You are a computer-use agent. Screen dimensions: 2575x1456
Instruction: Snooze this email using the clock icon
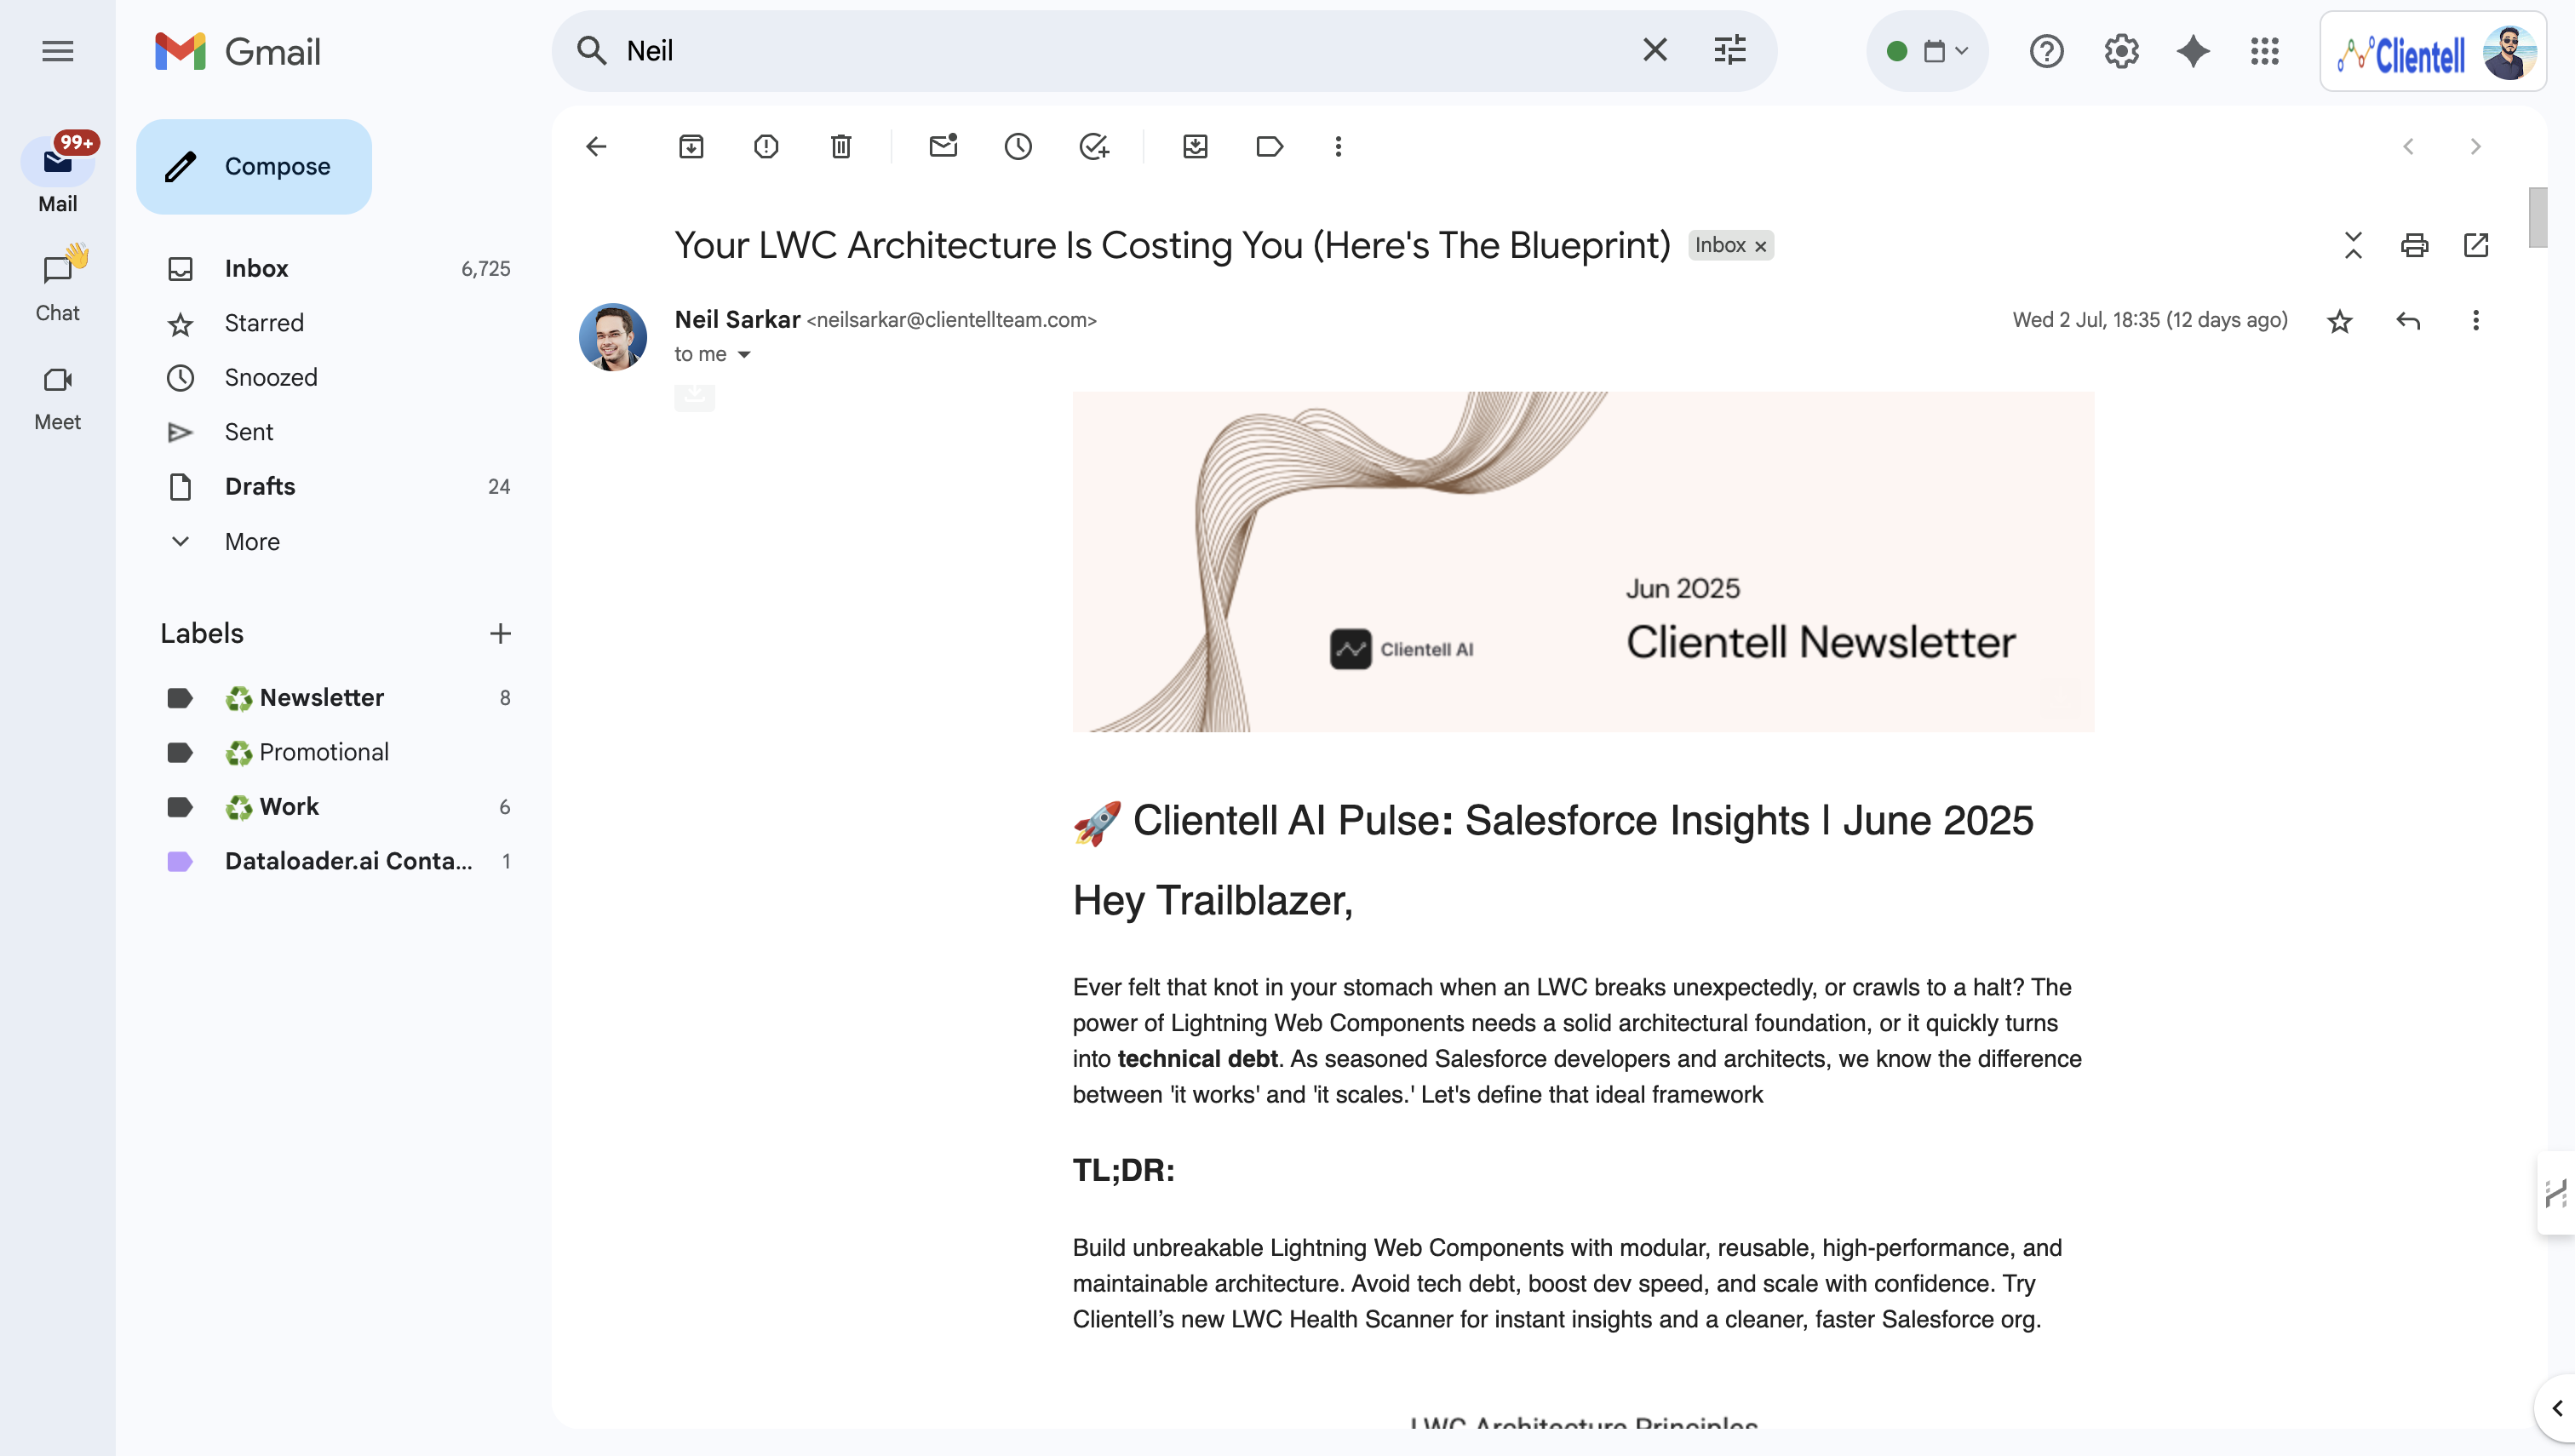tap(1018, 147)
